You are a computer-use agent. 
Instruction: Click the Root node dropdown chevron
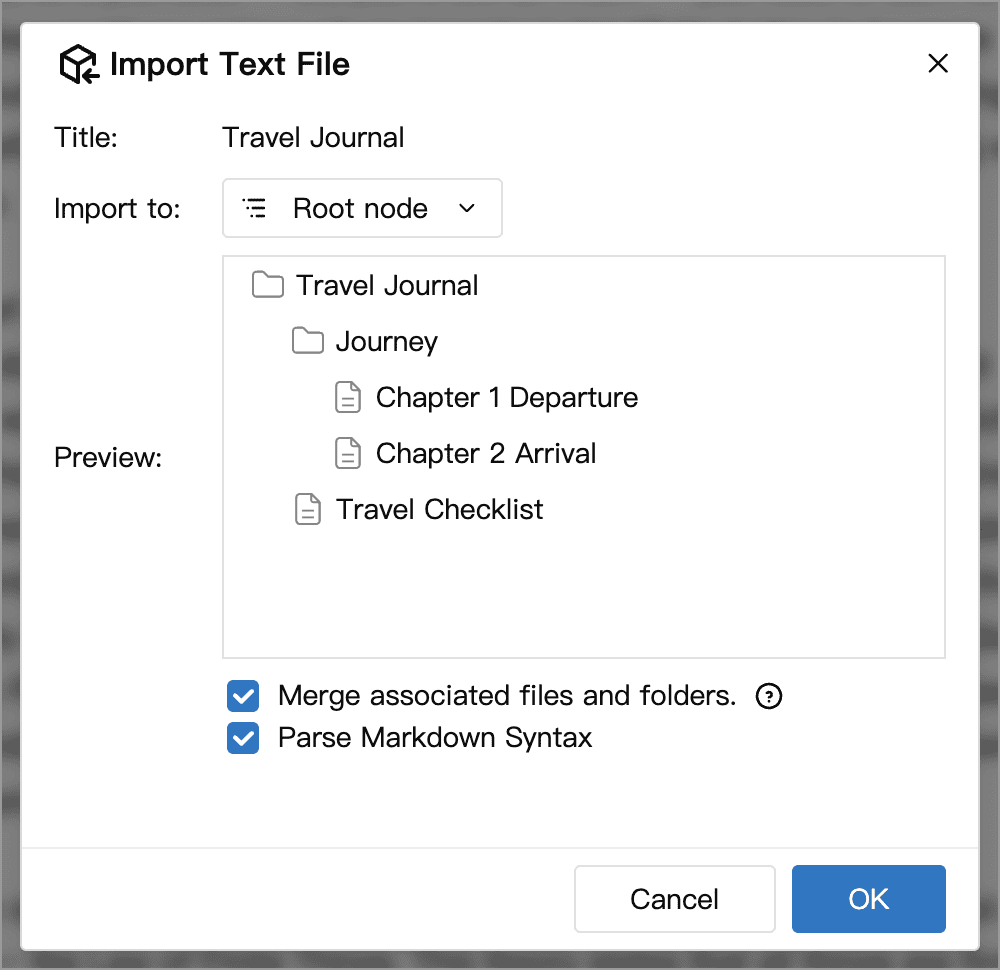(467, 208)
